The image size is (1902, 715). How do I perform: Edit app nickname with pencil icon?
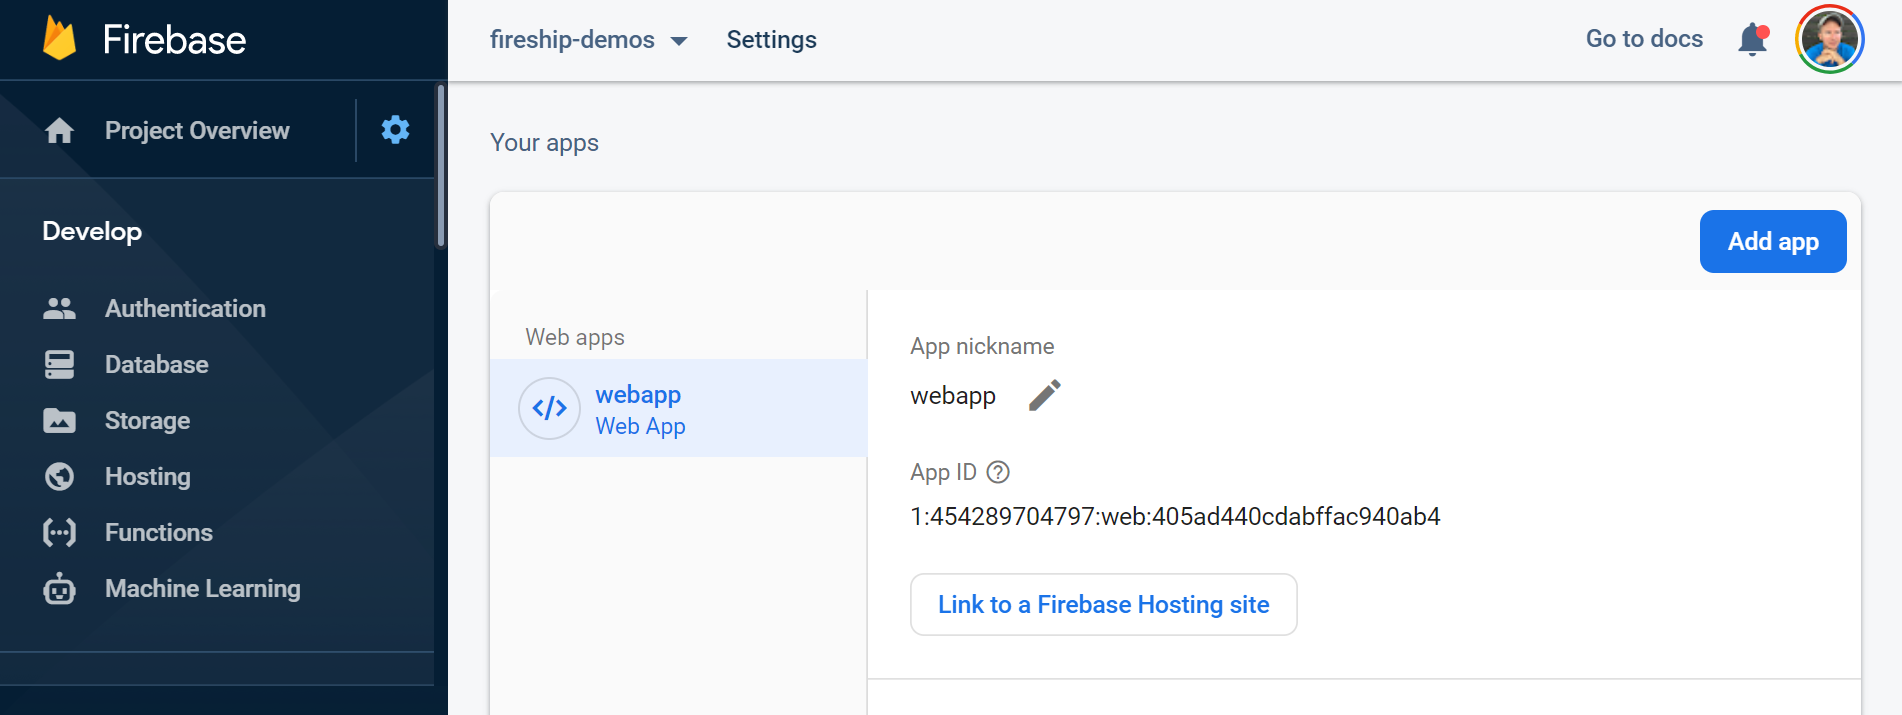pyautogui.click(x=1044, y=396)
